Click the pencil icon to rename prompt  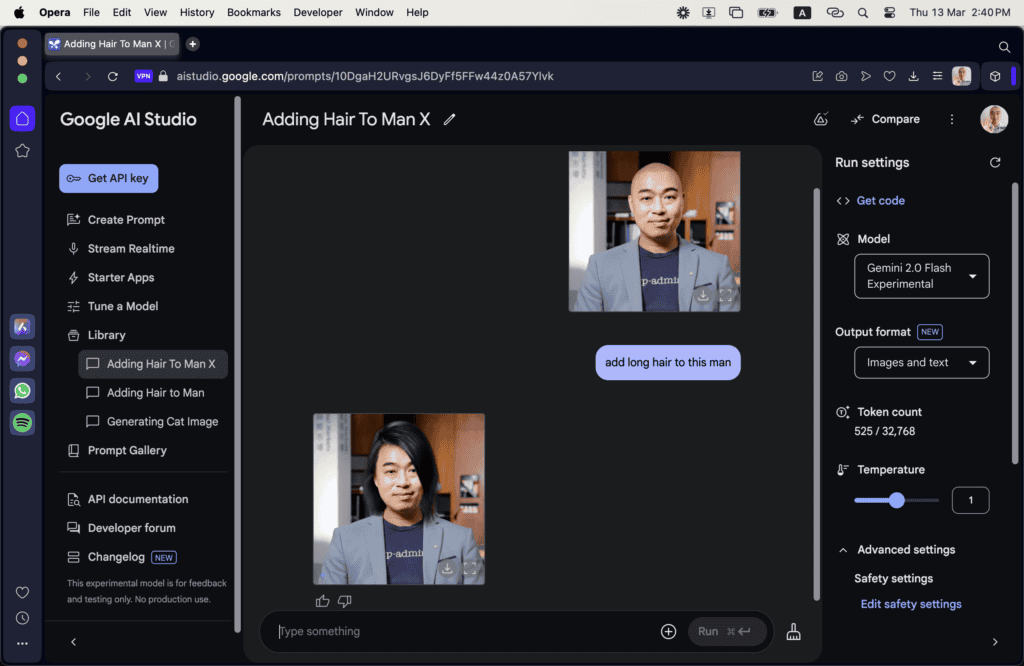click(449, 119)
